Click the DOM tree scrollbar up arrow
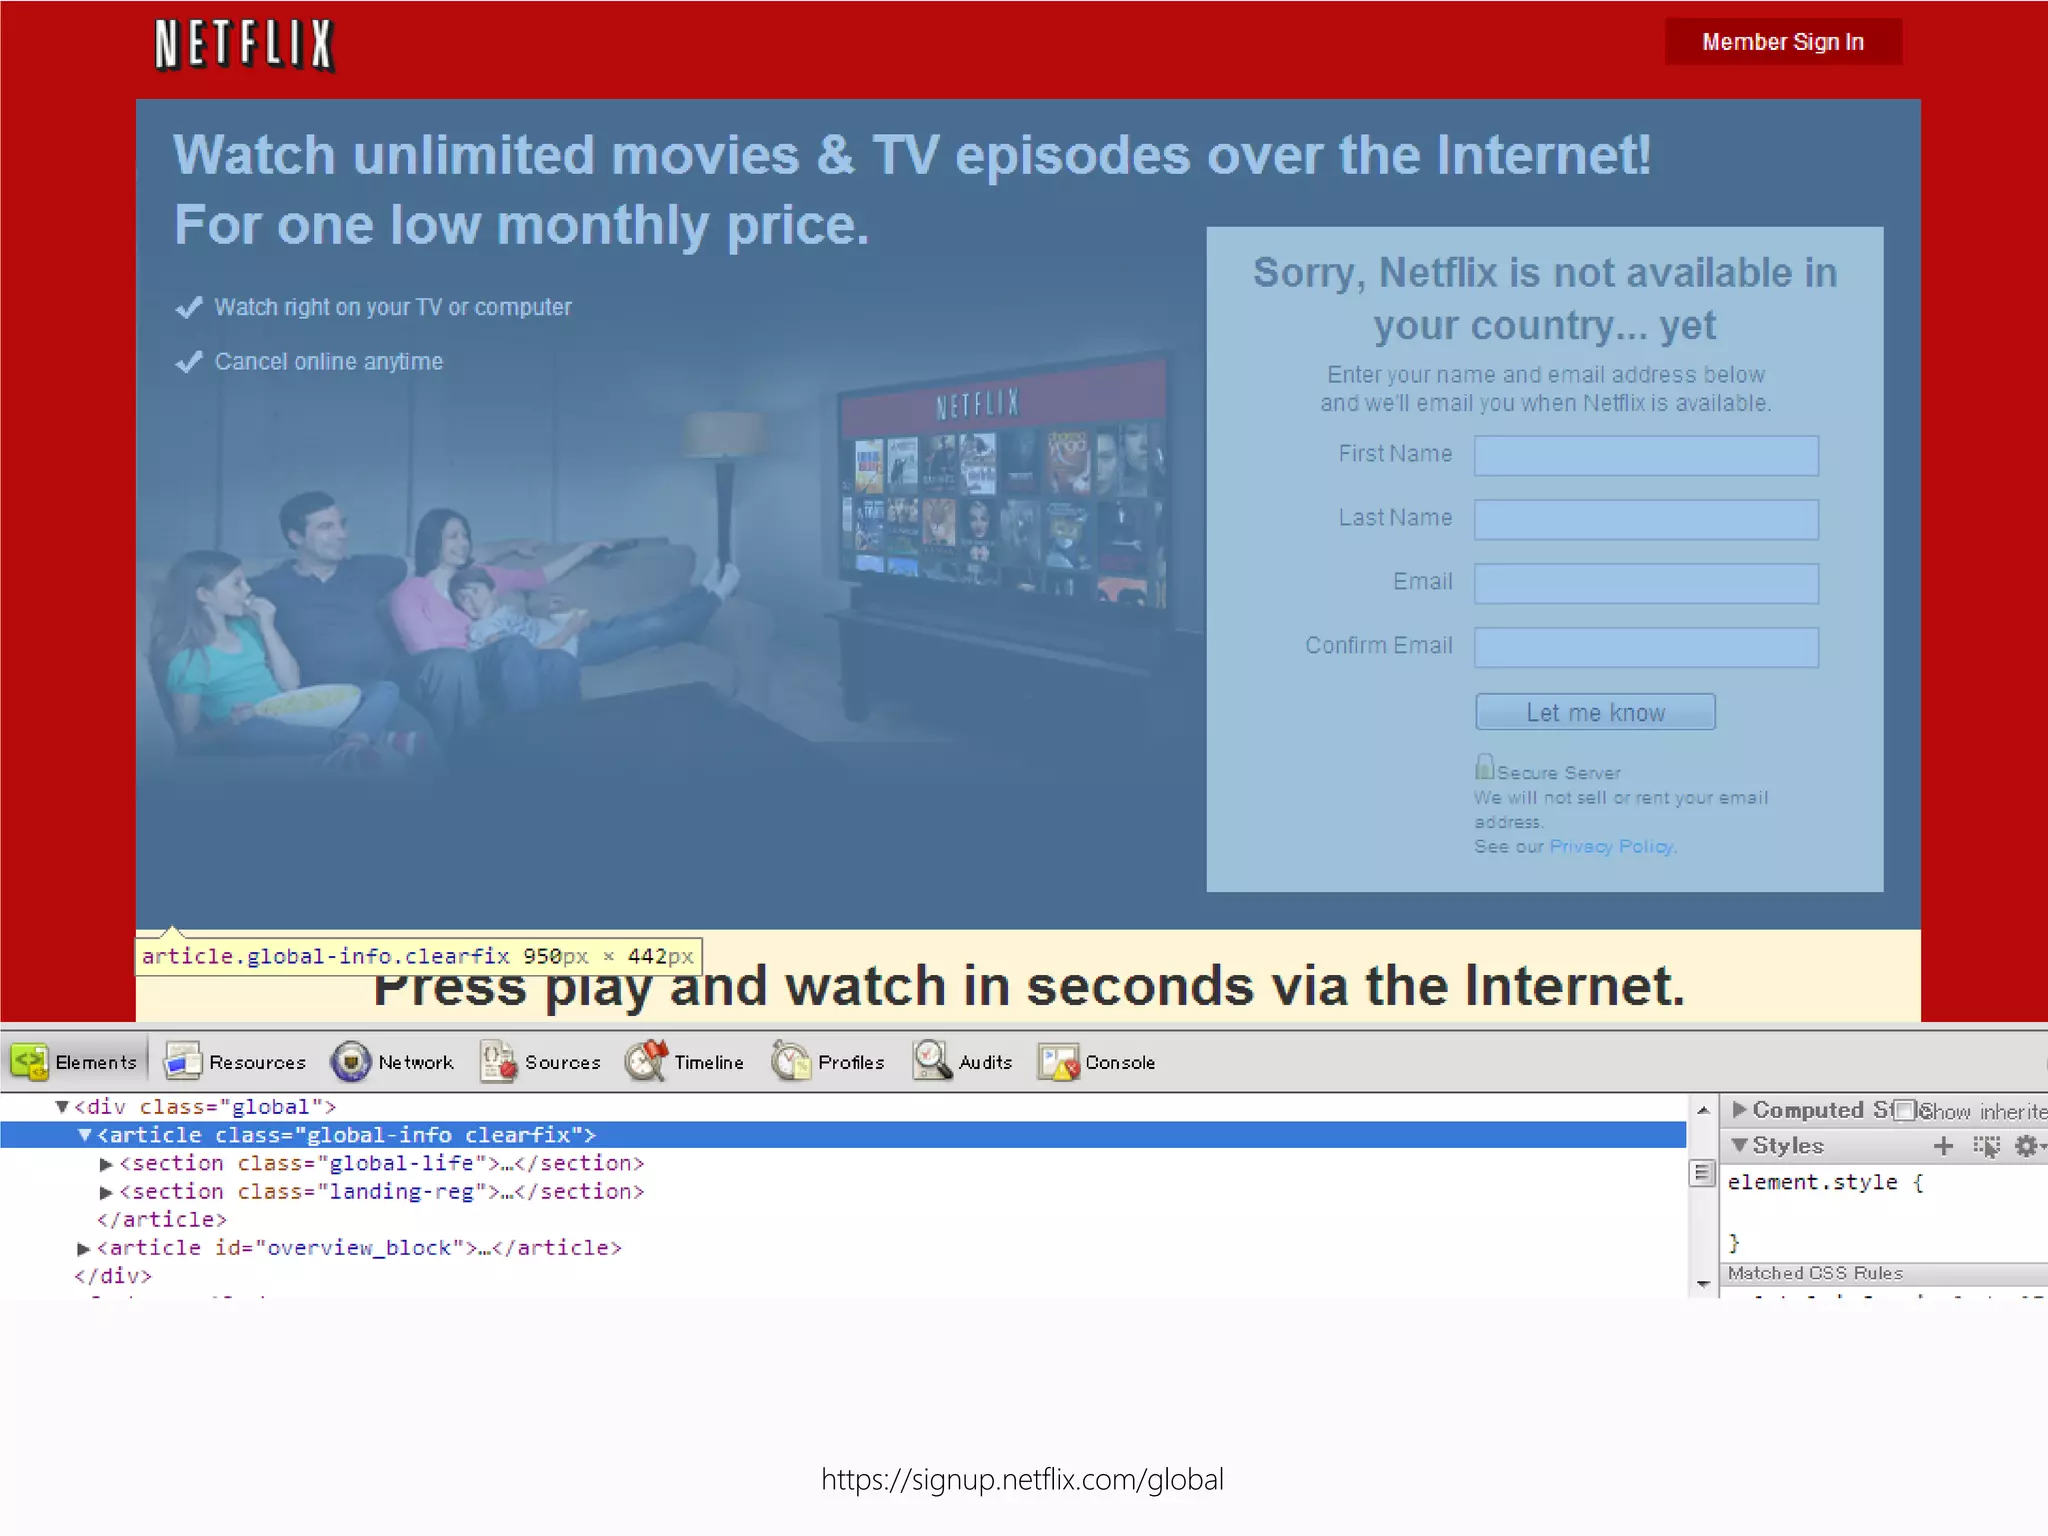Screen dimensions: 2048x1536 pos(1703,1111)
